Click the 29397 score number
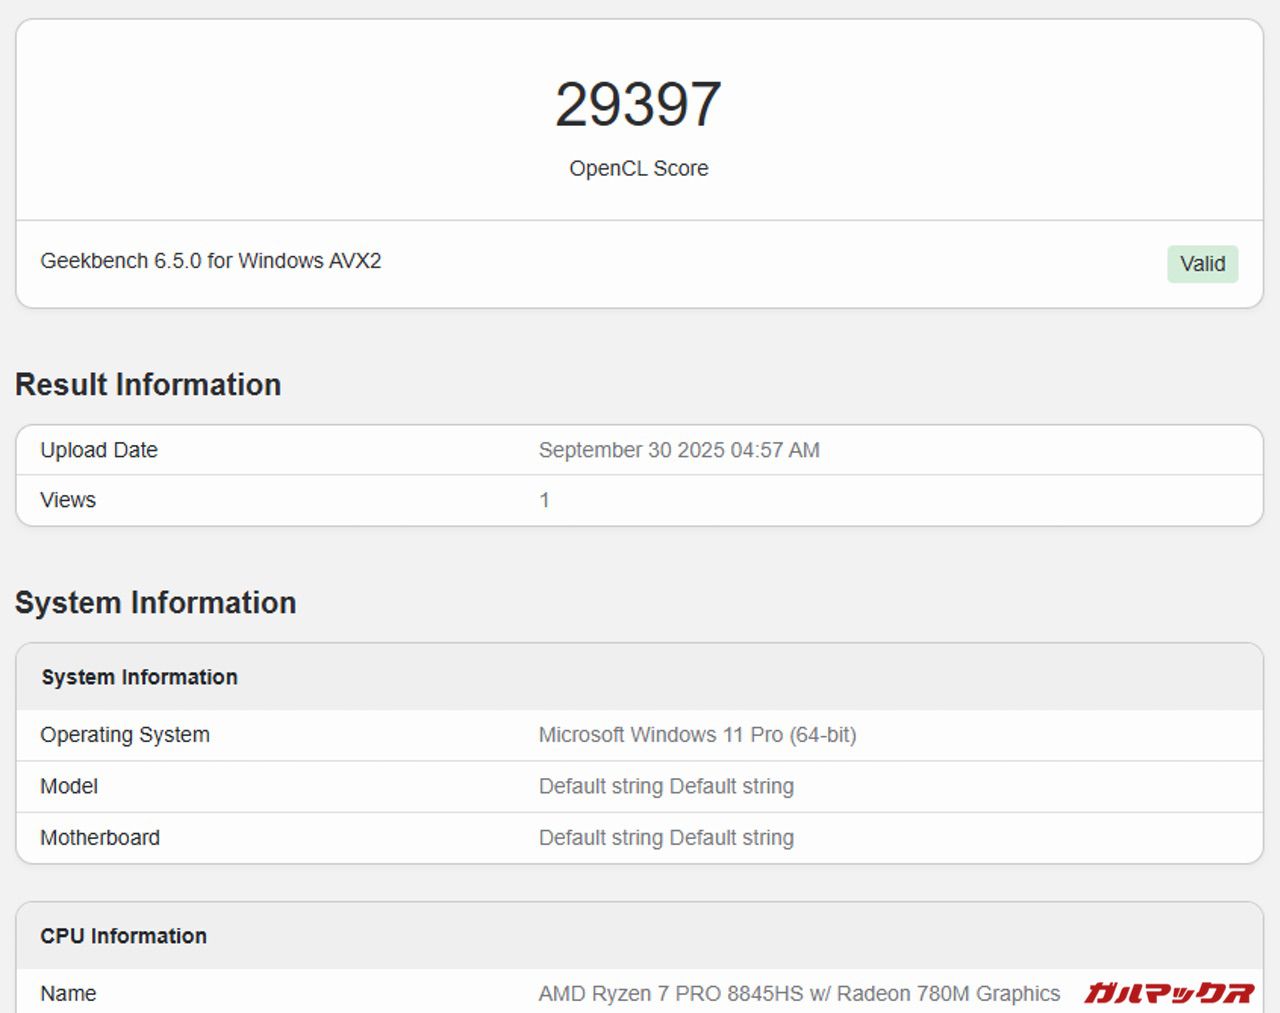This screenshot has width=1280, height=1013. [x=638, y=104]
